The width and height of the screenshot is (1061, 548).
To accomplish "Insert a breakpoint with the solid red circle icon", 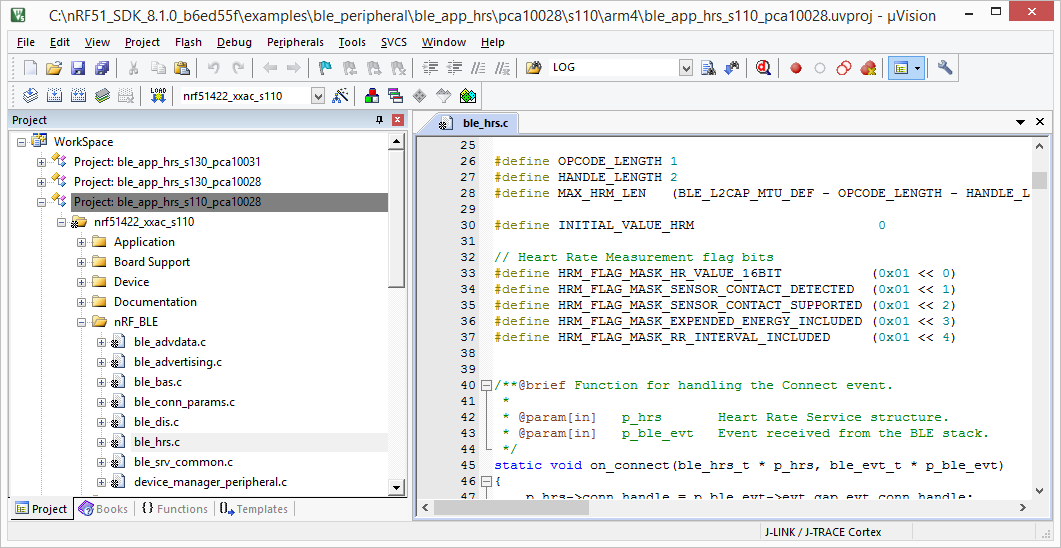I will 796,68.
